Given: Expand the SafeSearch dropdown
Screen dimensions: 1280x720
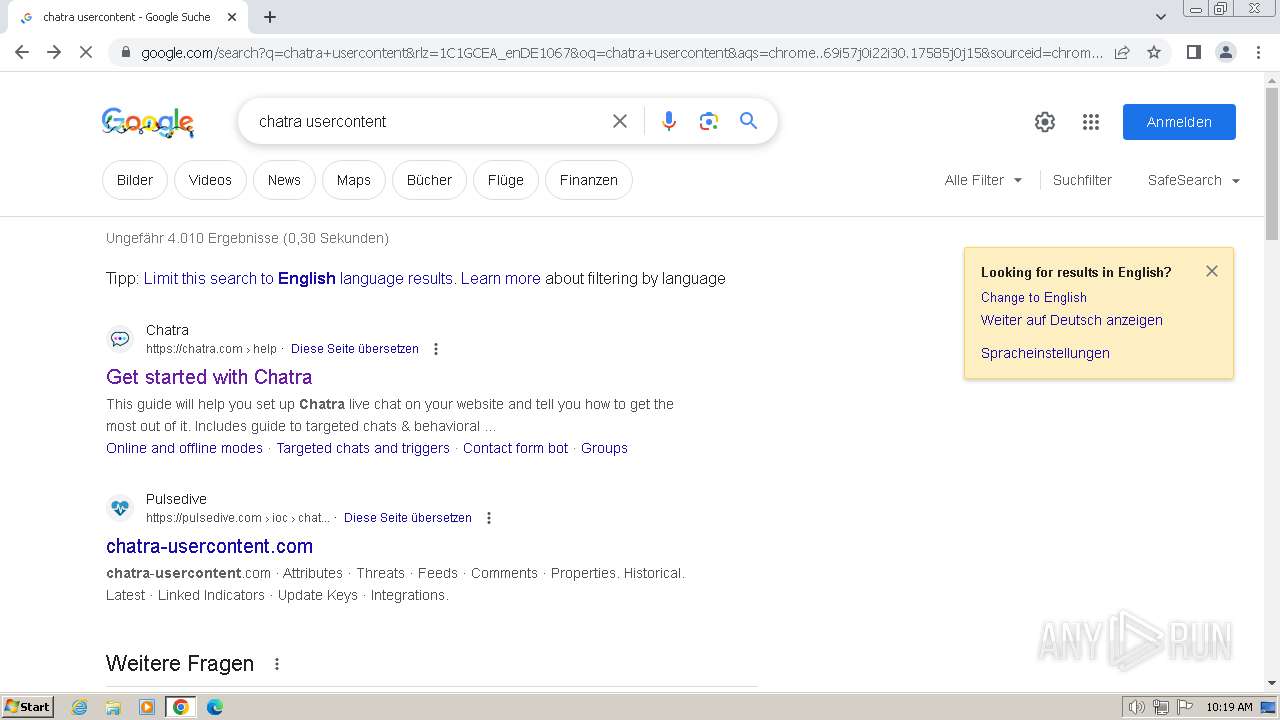Looking at the screenshot, I should click(1194, 180).
